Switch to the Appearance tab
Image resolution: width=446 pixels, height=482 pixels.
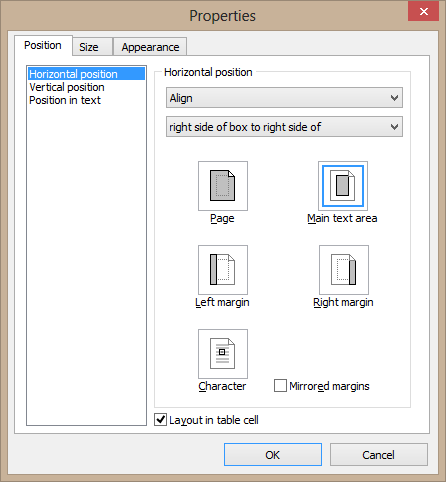click(x=150, y=47)
